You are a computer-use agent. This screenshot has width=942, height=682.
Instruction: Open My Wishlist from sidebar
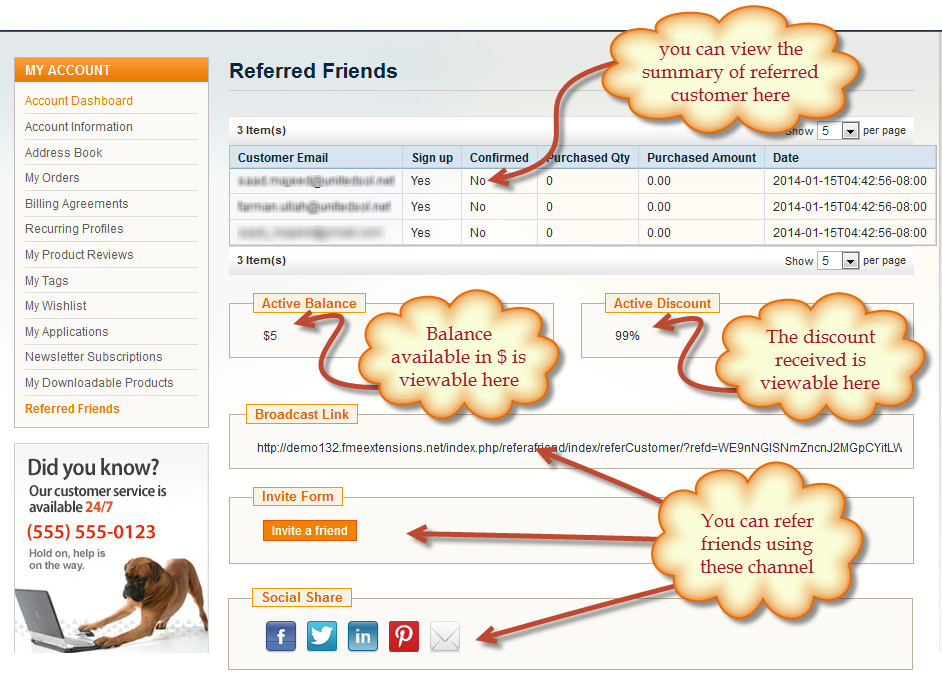[x=56, y=306]
